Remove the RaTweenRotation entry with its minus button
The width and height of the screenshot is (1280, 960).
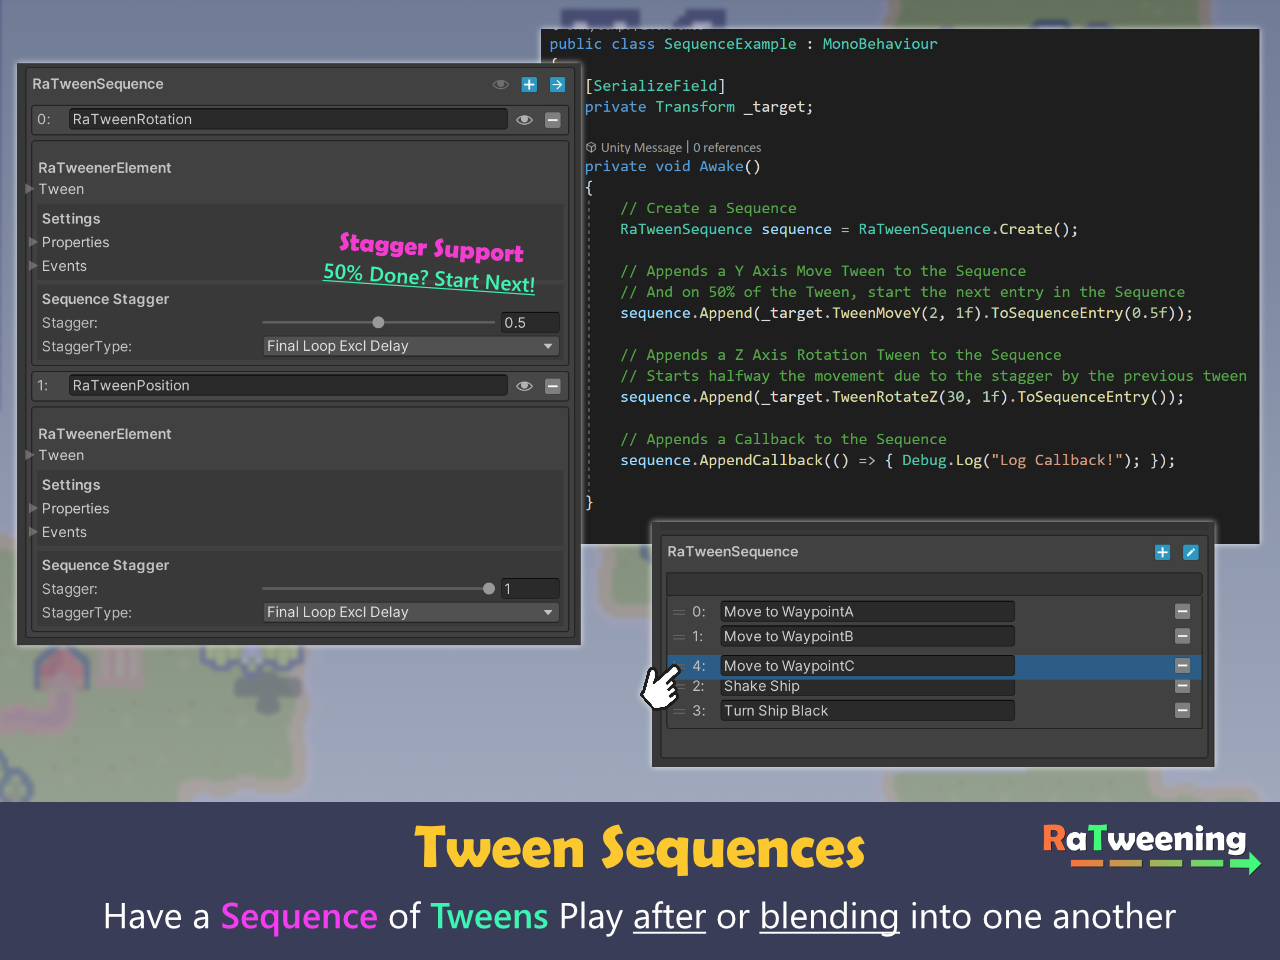coord(552,120)
